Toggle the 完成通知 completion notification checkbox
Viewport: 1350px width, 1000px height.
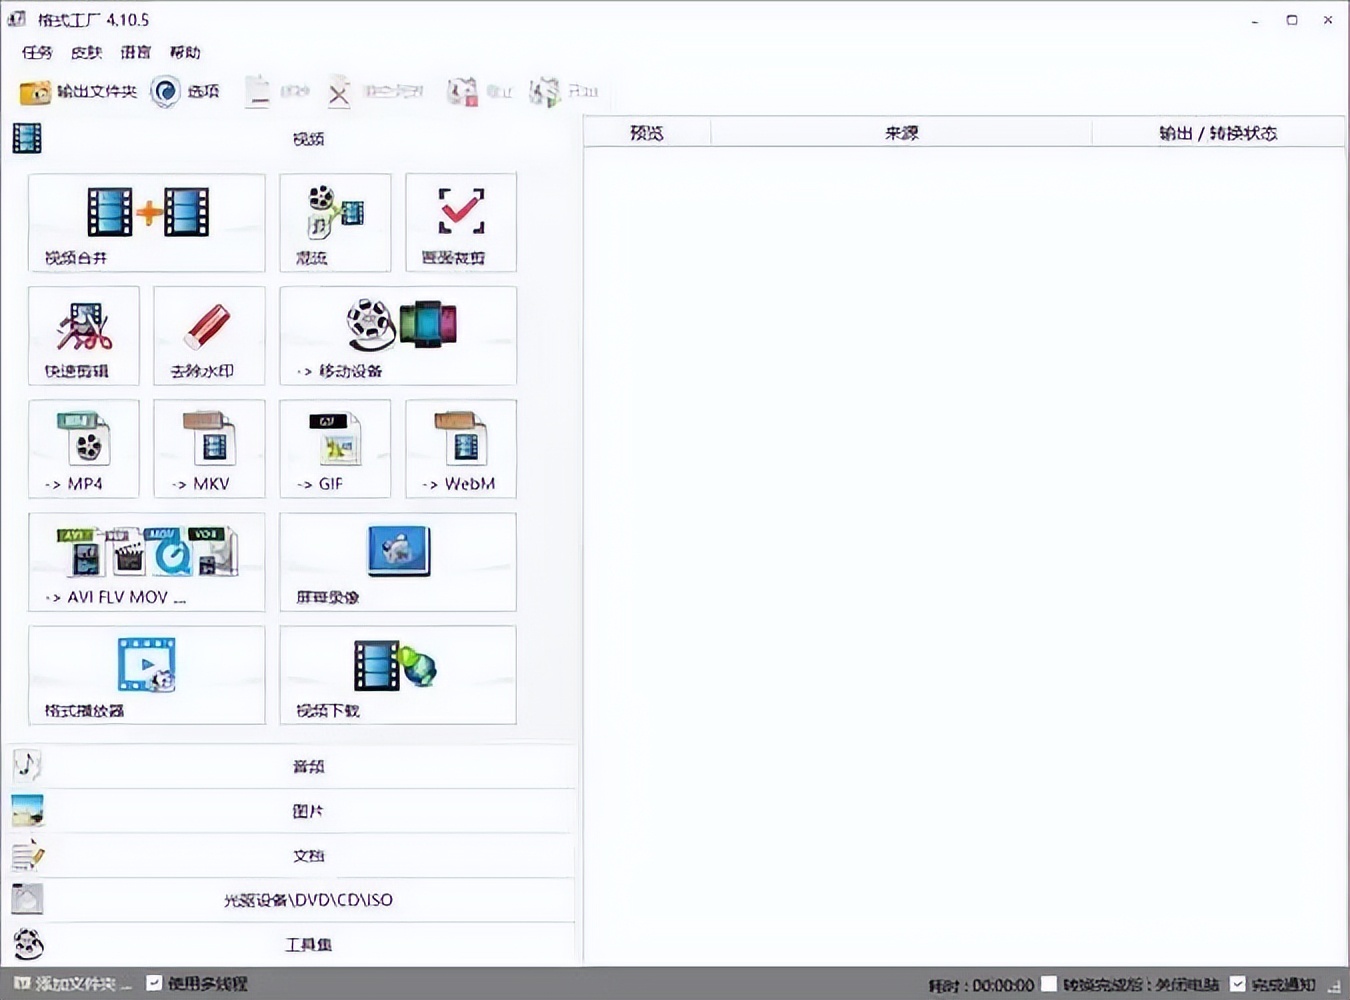click(1239, 984)
